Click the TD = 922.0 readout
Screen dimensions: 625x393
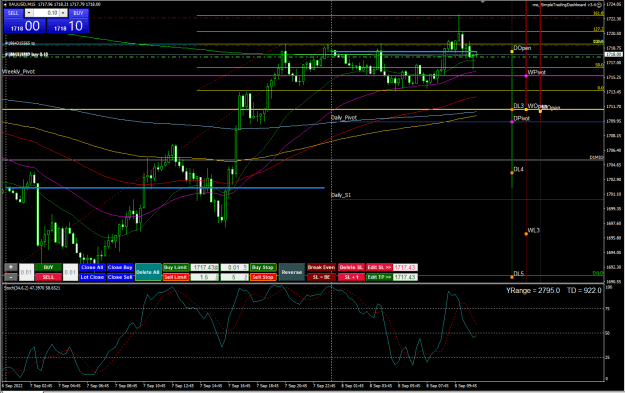(x=584, y=291)
